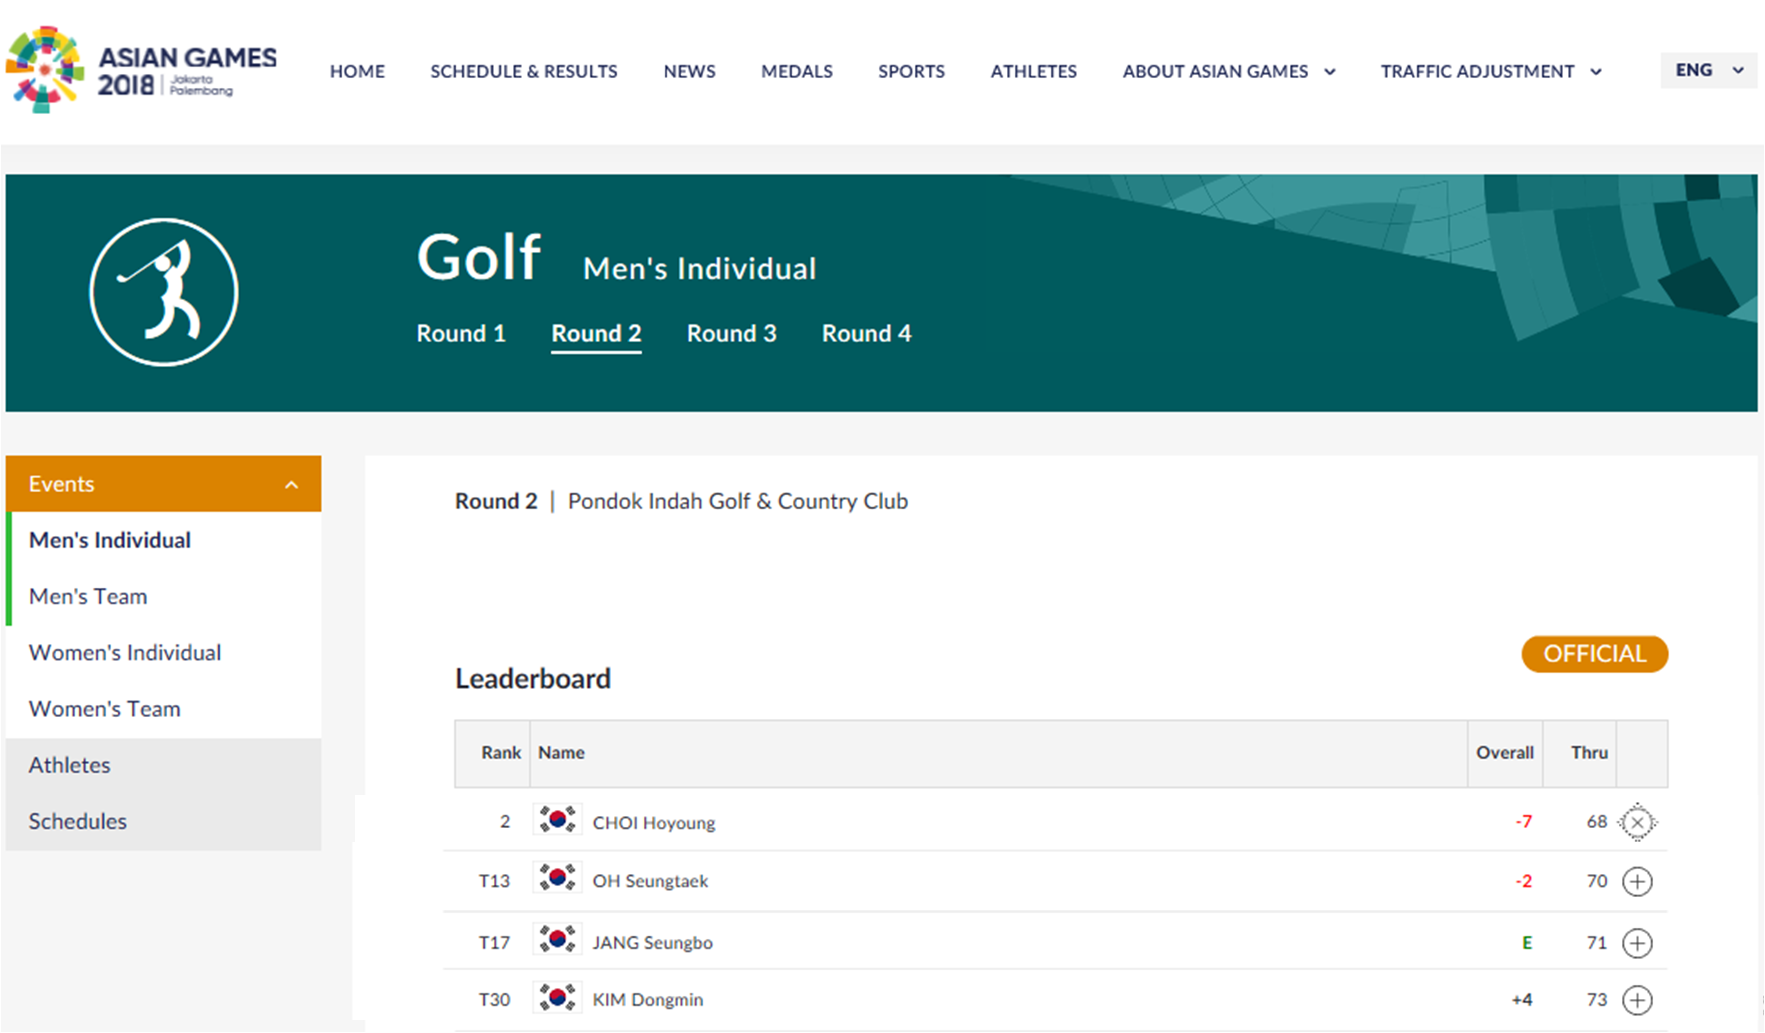Click the Asian Games 2018 logo
This screenshot has height=1033, width=1765.
click(140, 70)
